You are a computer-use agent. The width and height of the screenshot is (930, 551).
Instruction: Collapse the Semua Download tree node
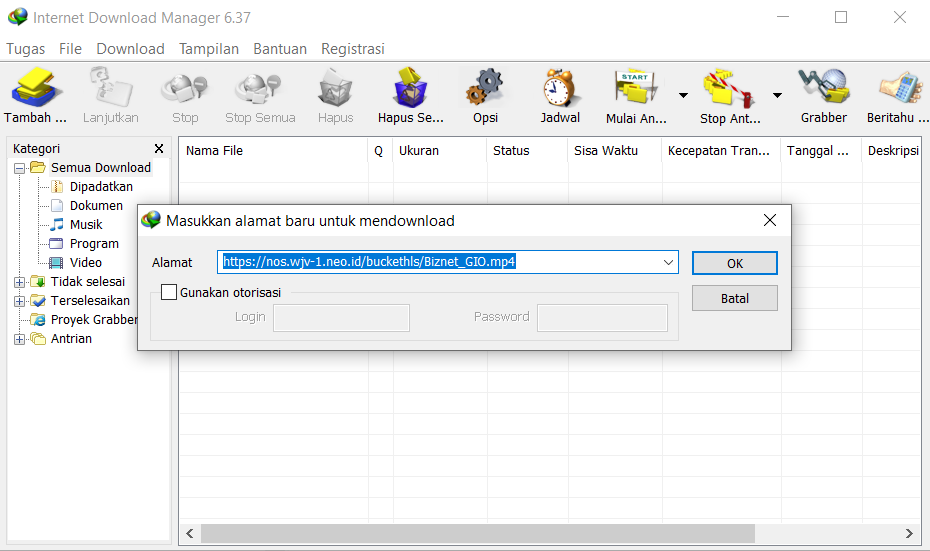(19, 168)
